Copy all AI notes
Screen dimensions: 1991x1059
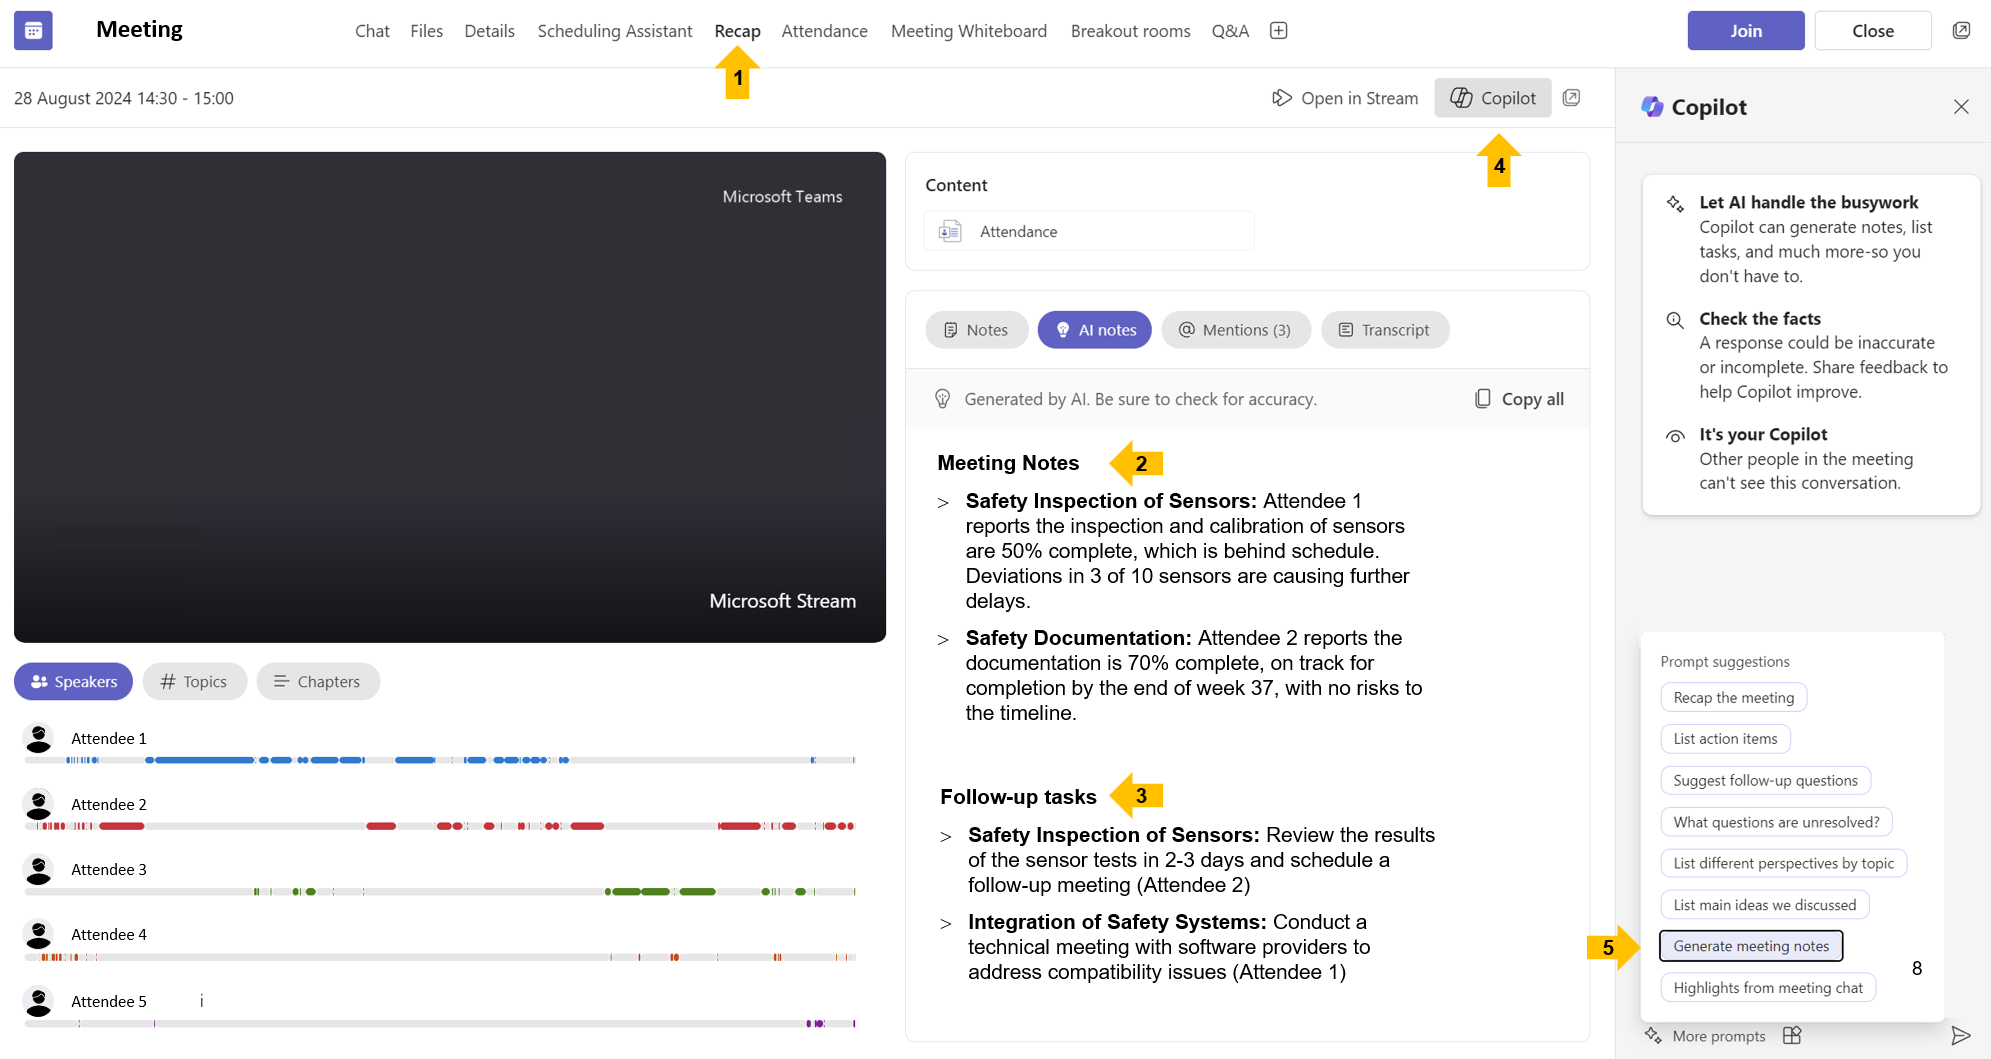coord(1519,399)
